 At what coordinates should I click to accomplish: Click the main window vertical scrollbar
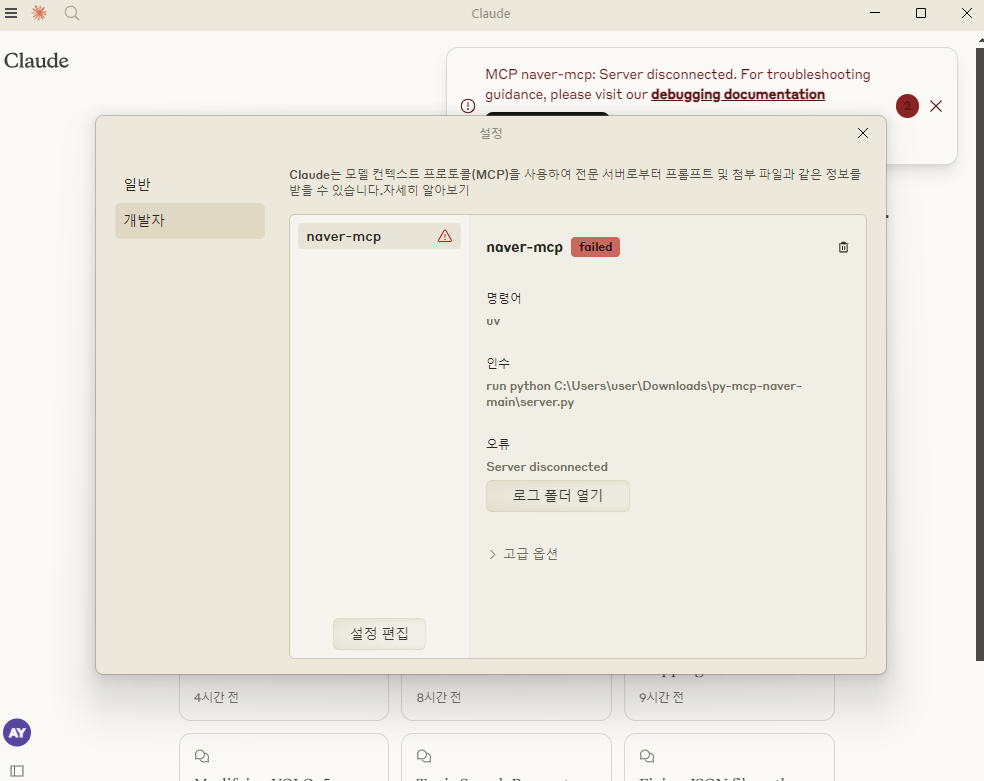(980, 353)
